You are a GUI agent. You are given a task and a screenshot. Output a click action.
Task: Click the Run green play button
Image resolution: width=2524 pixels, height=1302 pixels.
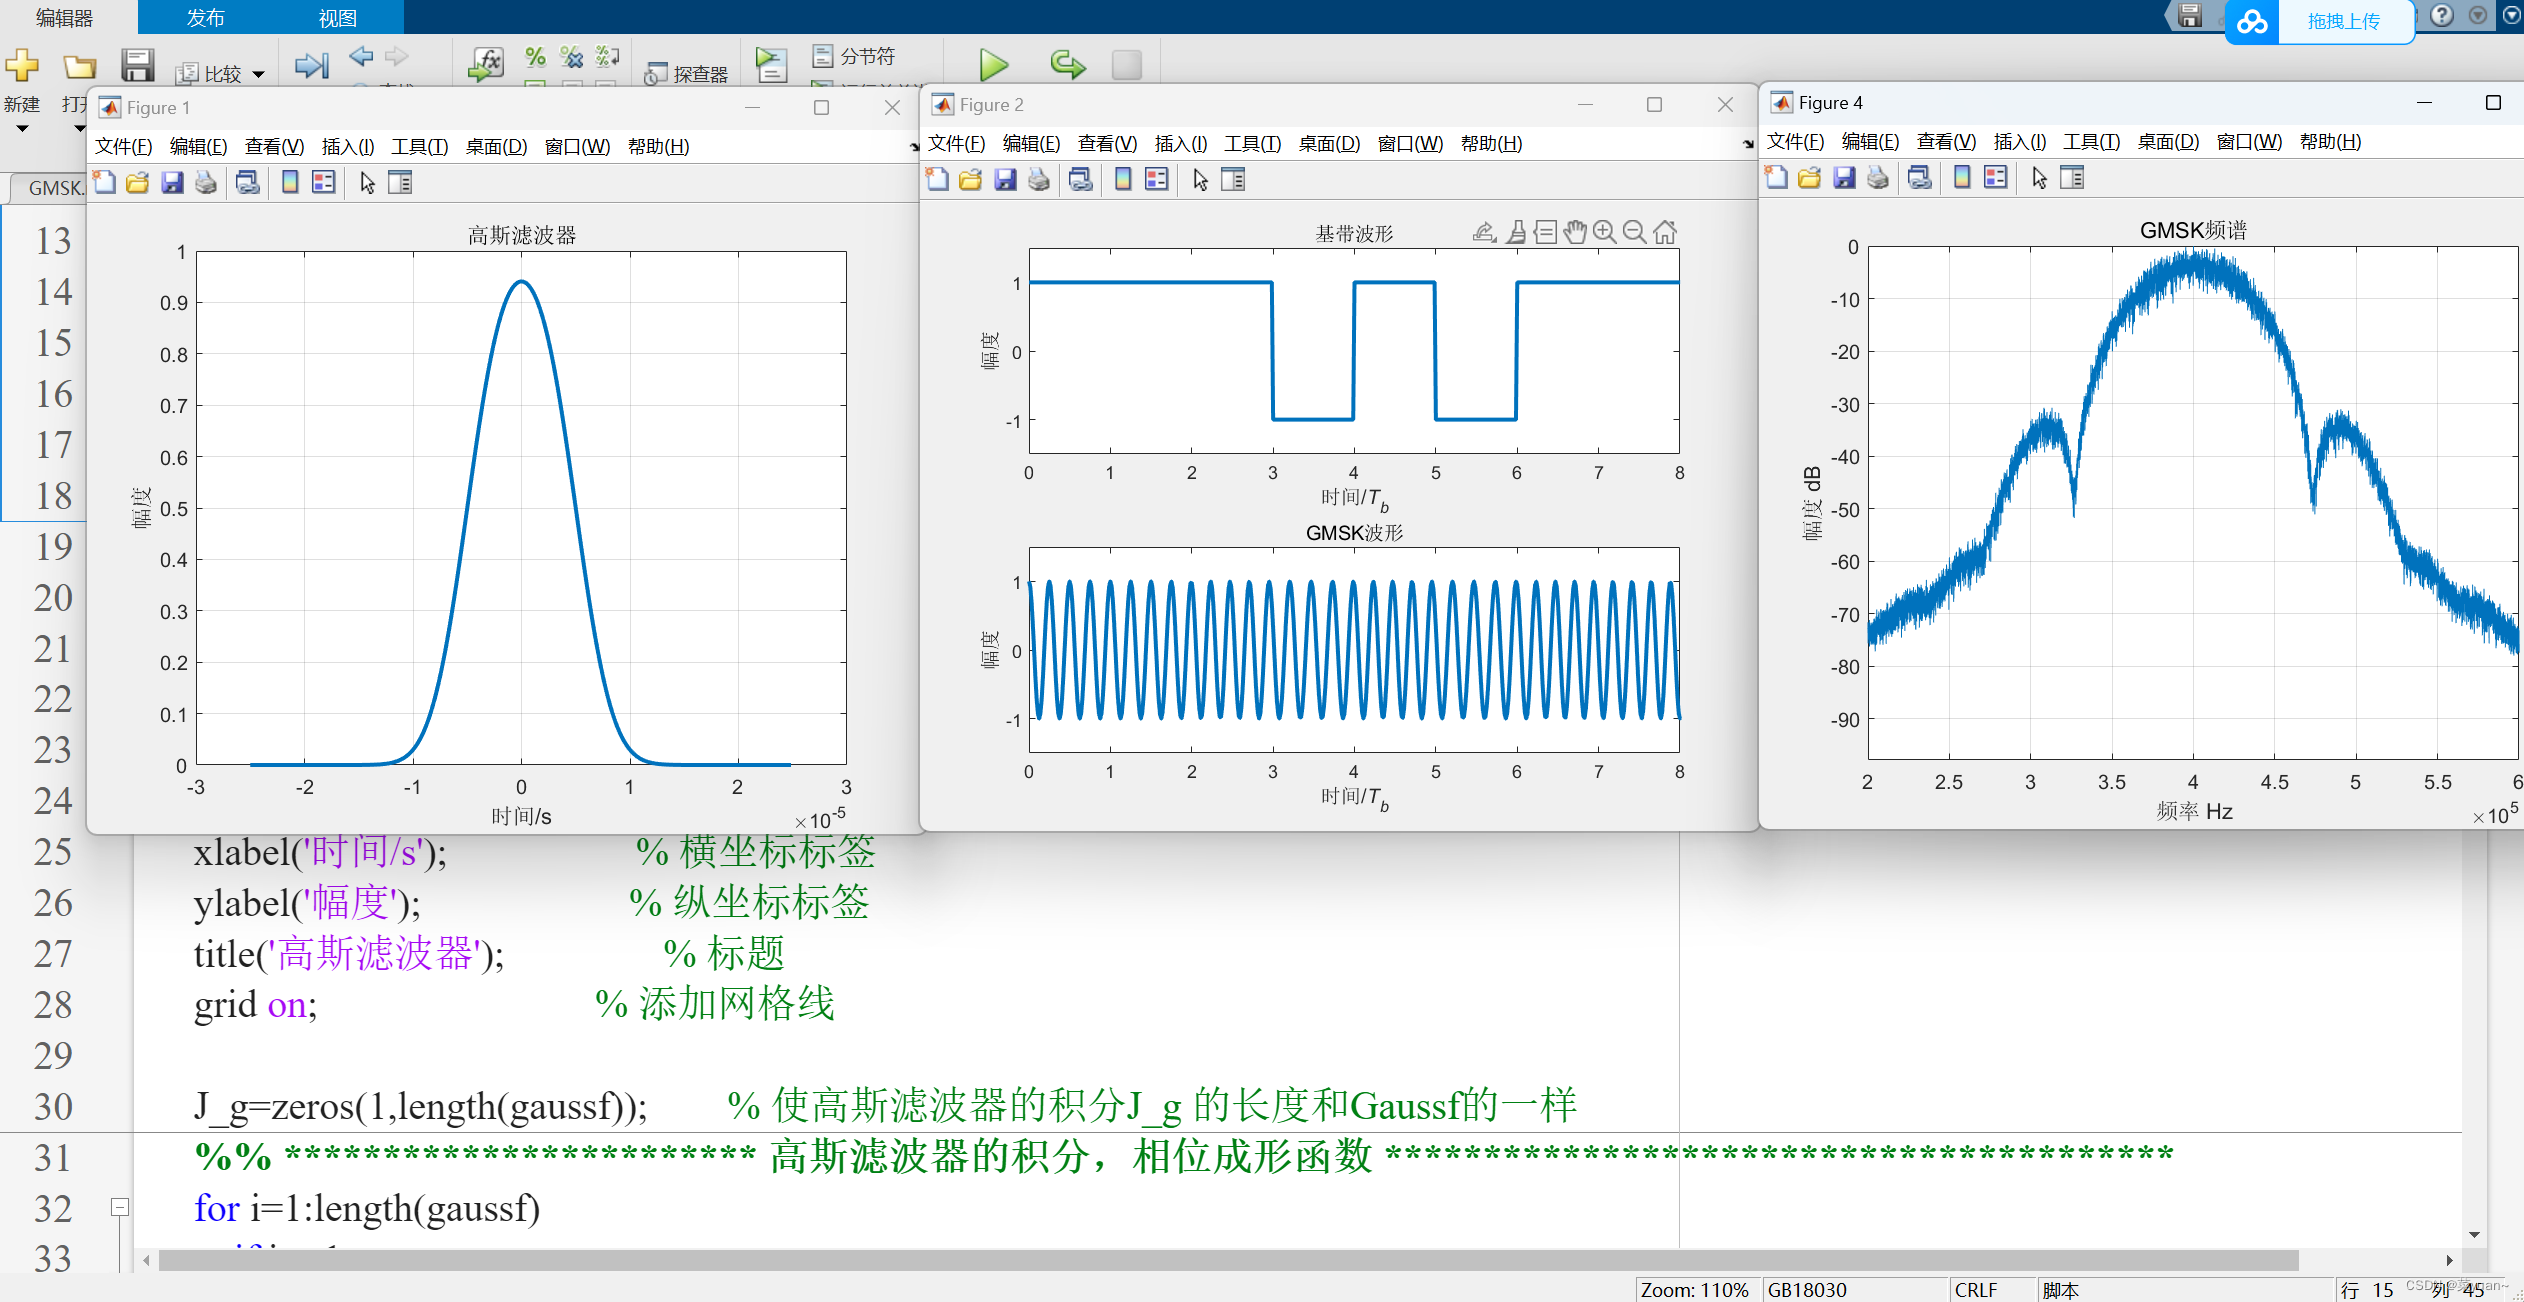tap(993, 65)
